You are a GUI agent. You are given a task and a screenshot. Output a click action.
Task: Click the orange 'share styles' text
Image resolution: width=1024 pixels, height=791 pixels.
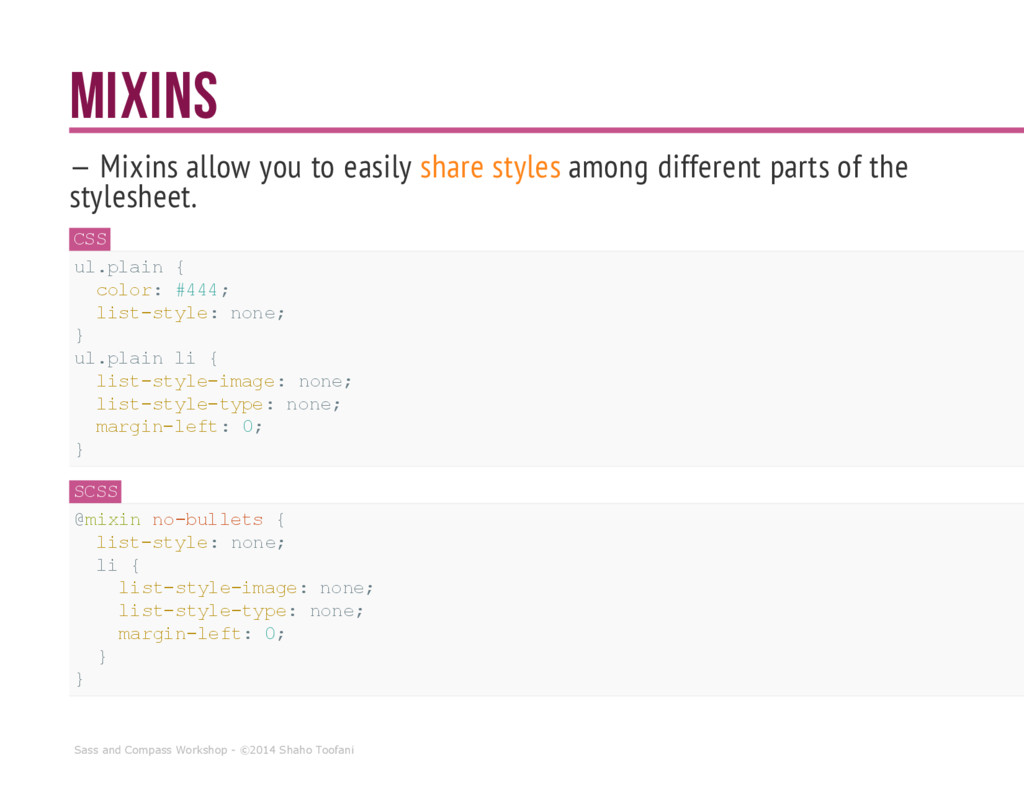pyautogui.click(x=490, y=167)
